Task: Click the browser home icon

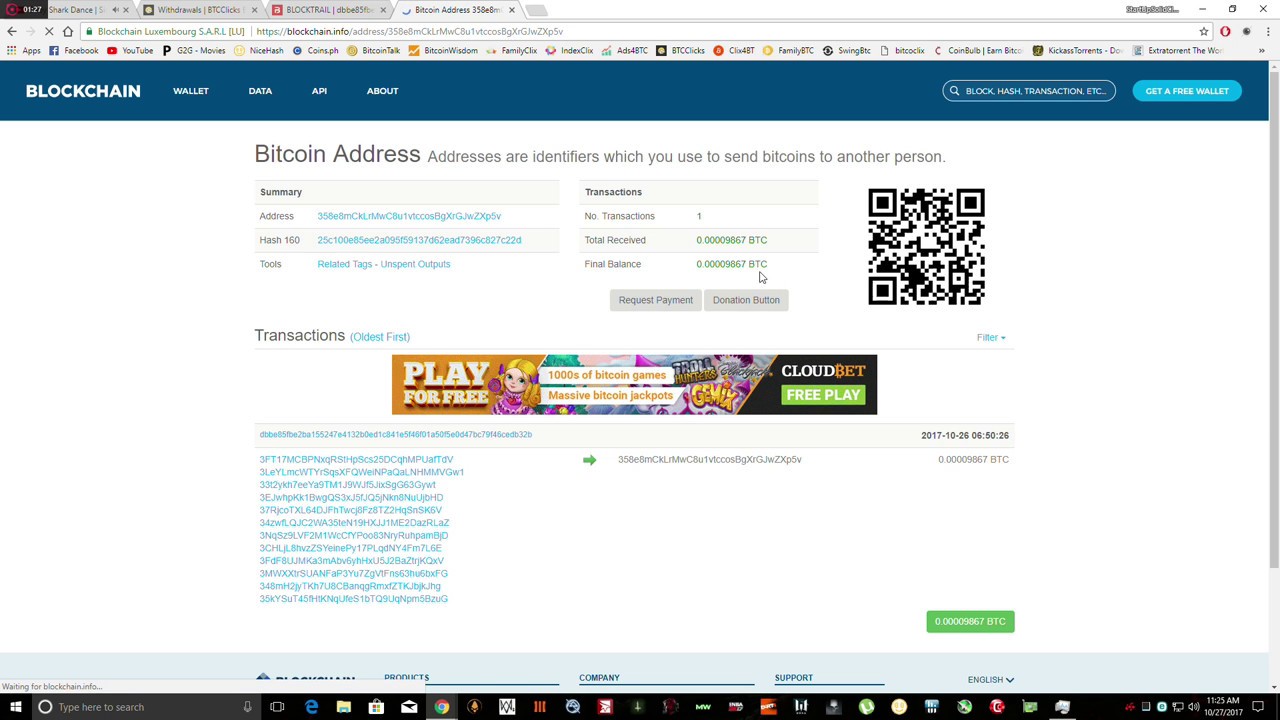Action: coord(68,31)
